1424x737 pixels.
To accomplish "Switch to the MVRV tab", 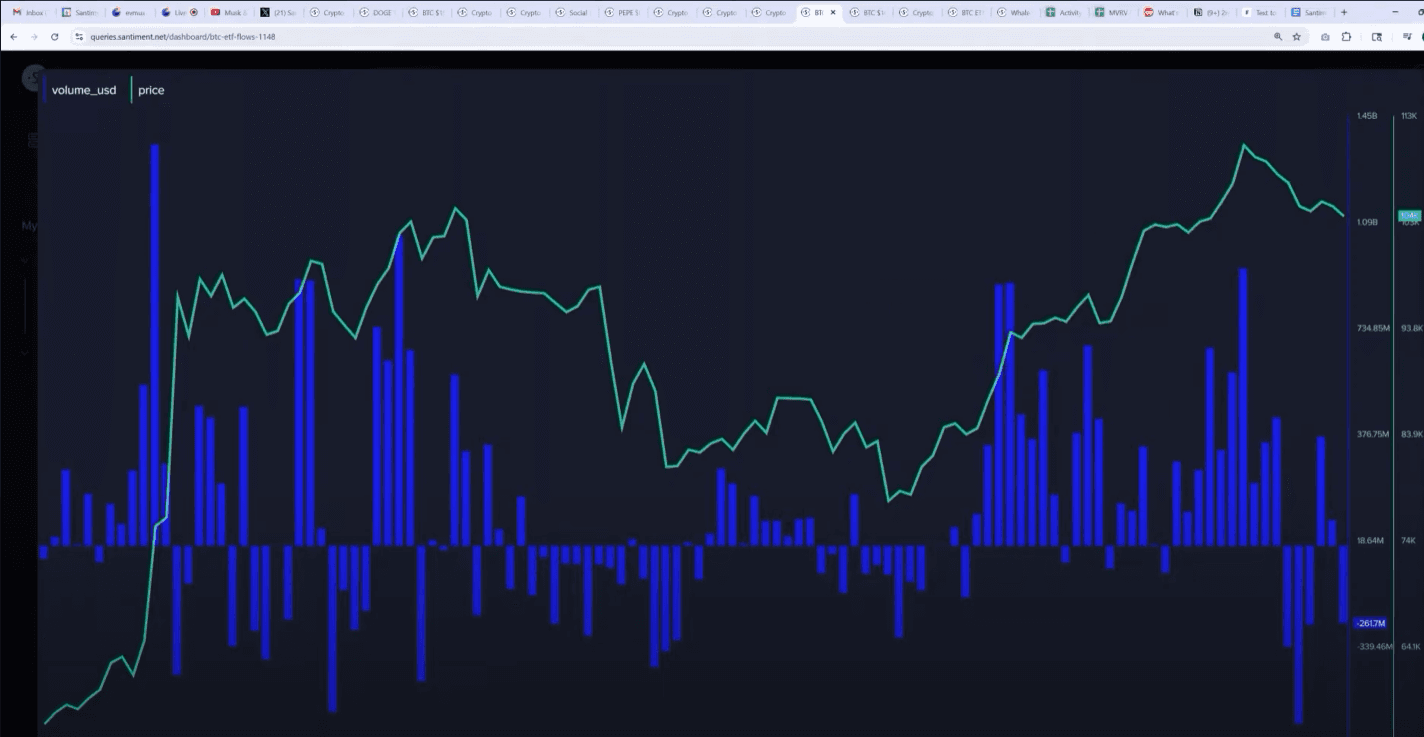I will [x=1112, y=13].
